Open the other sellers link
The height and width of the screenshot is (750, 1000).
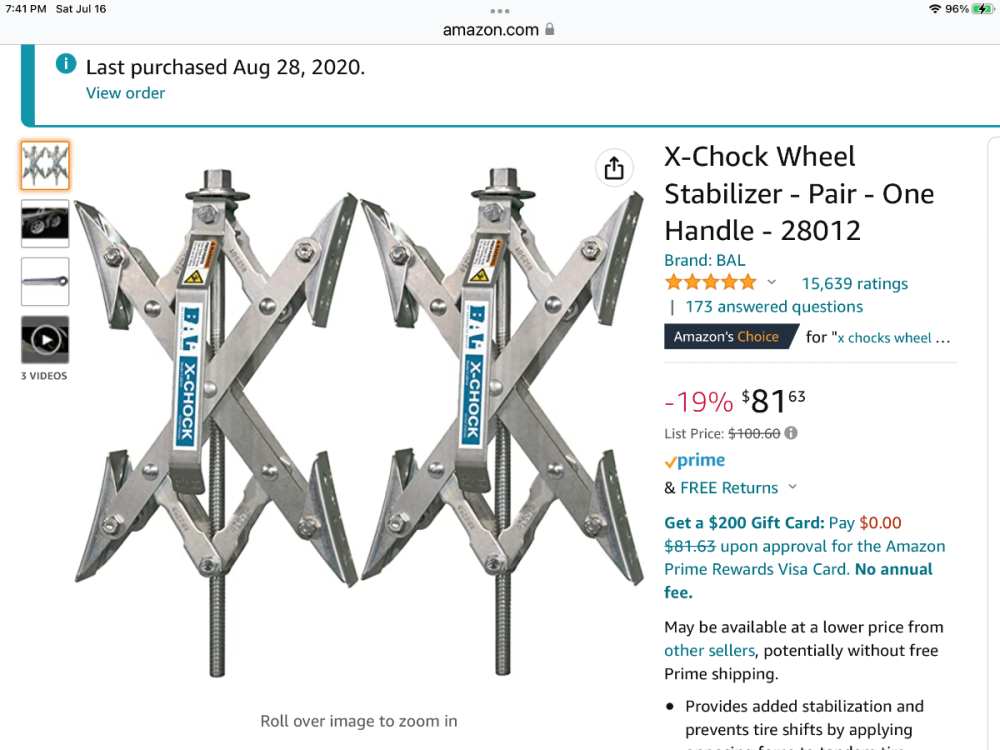(710, 650)
